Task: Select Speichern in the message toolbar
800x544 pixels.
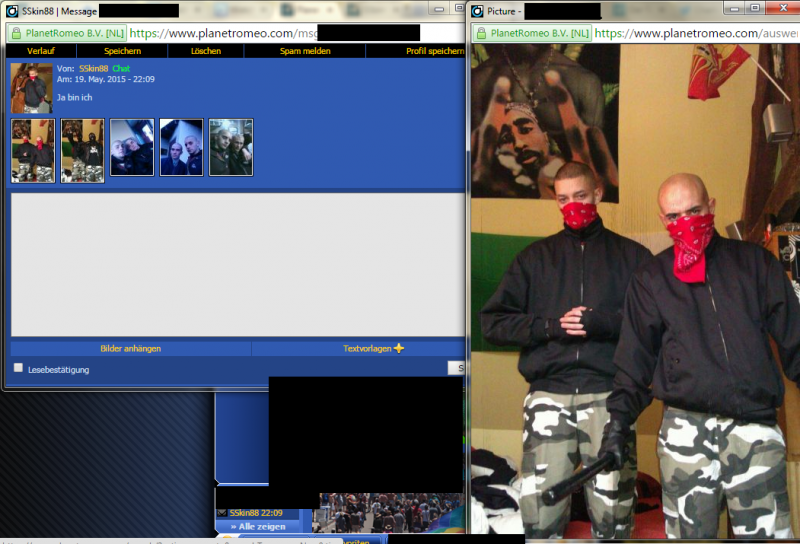Action: coord(124,51)
